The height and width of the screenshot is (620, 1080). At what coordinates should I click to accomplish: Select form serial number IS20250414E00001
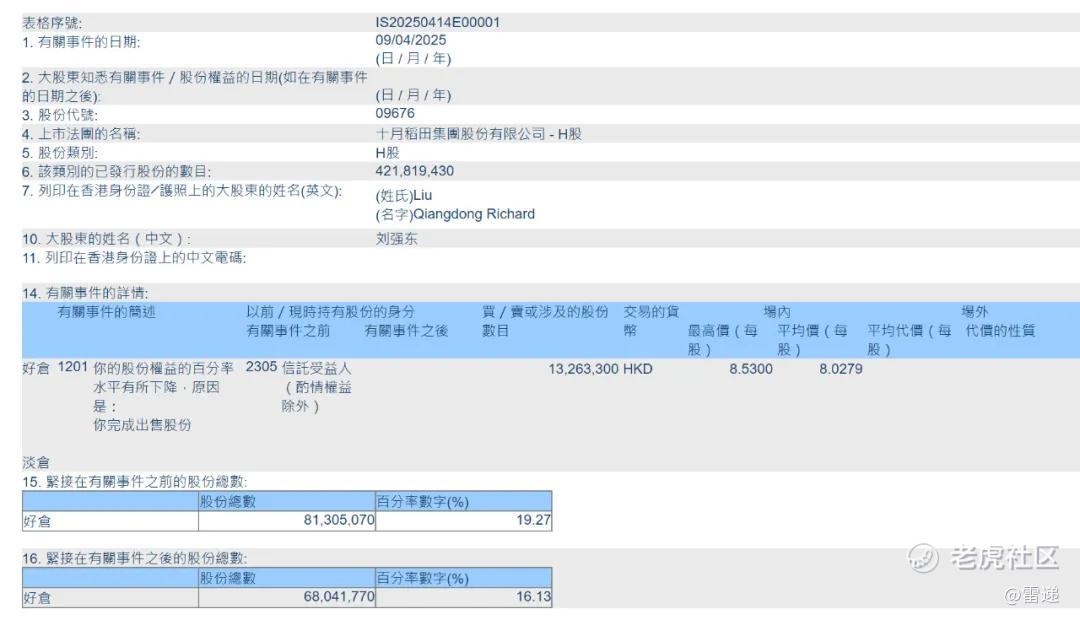point(437,22)
